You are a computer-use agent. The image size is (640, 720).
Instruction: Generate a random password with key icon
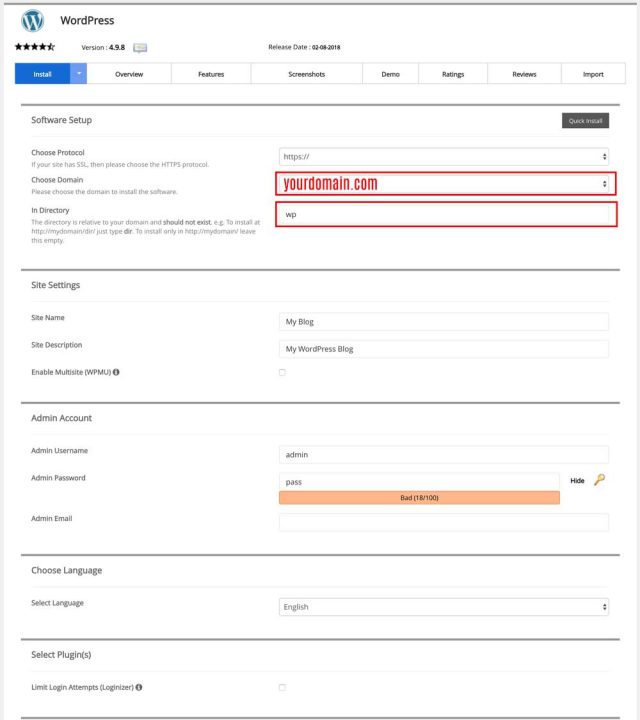(600, 480)
